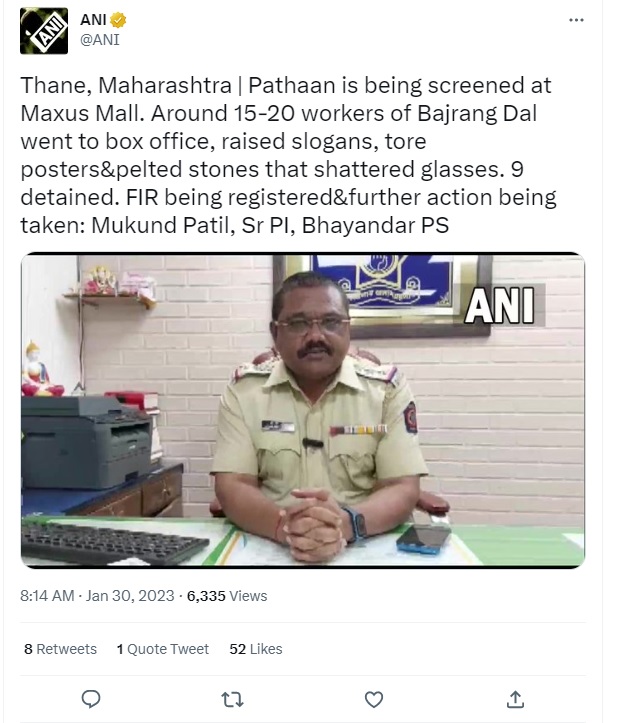The width and height of the screenshot is (627, 723).
Task: Play the police officer video thumbnail
Action: pyautogui.click(x=303, y=410)
